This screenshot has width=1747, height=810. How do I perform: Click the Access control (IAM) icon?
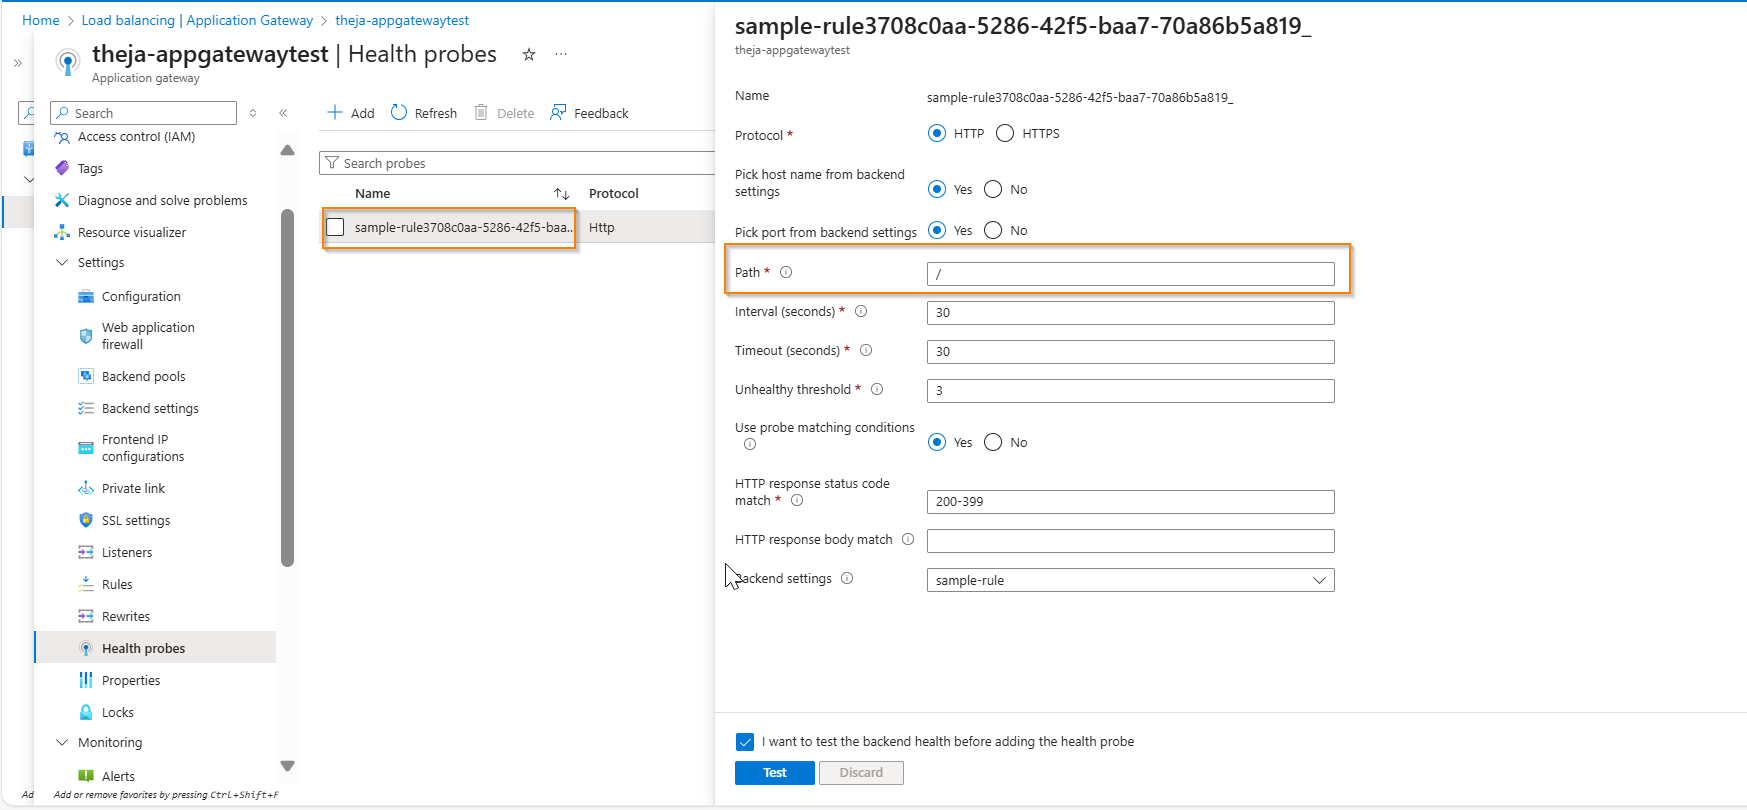click(x=62, y=137)
